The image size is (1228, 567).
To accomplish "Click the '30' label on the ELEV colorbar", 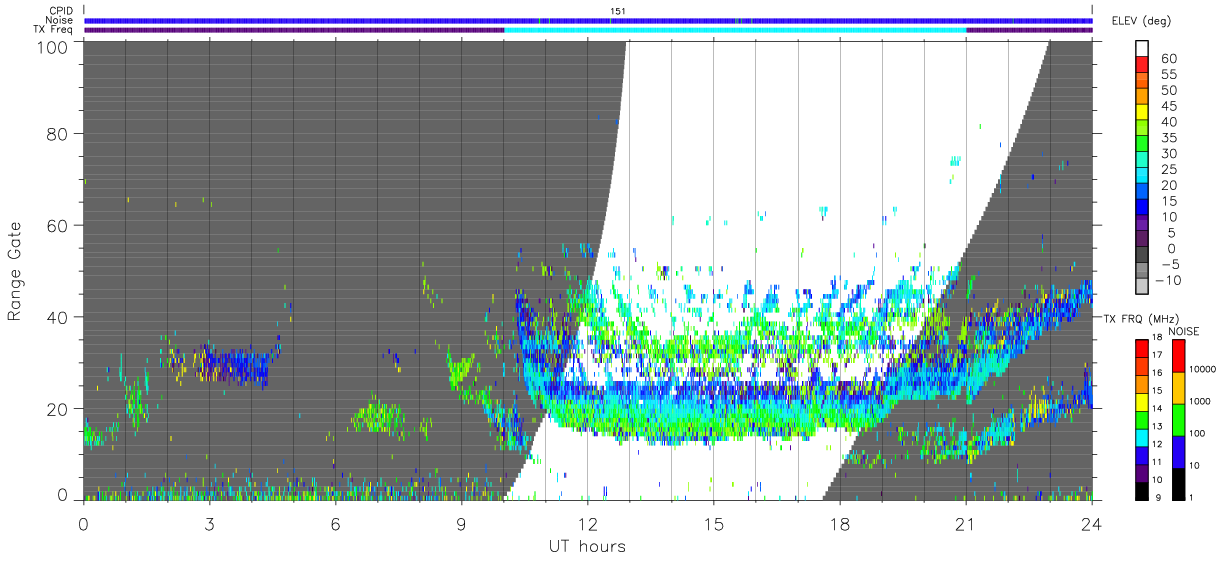I will 1168,154.
